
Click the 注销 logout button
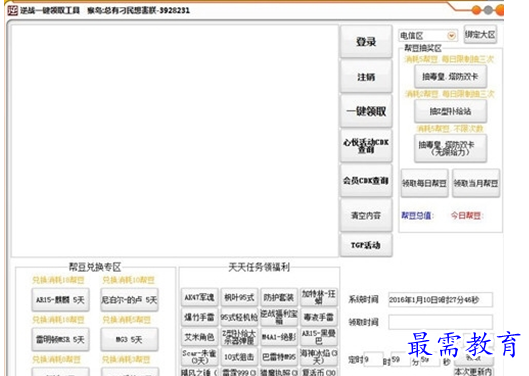pos(366,77)
